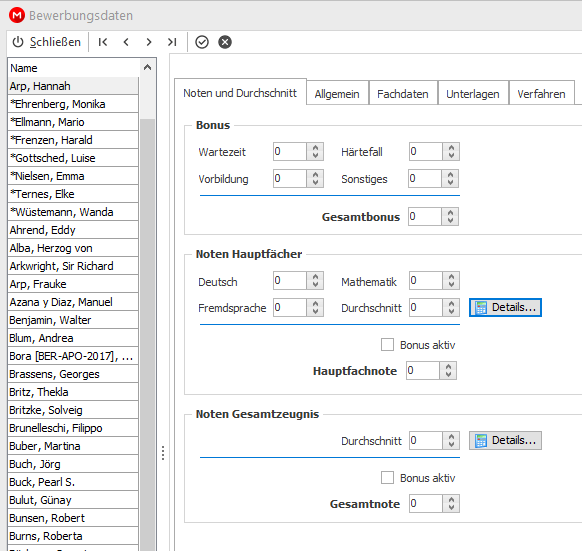
Task: Select Britzke, Solveig in the list
Action: [x=73, y=410]
